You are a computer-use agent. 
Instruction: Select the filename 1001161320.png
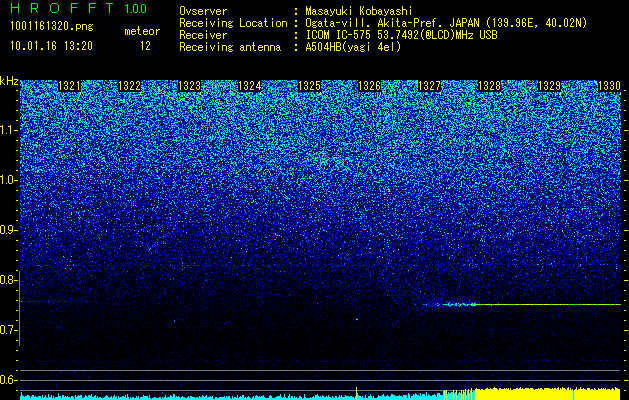tap(52, 27)
